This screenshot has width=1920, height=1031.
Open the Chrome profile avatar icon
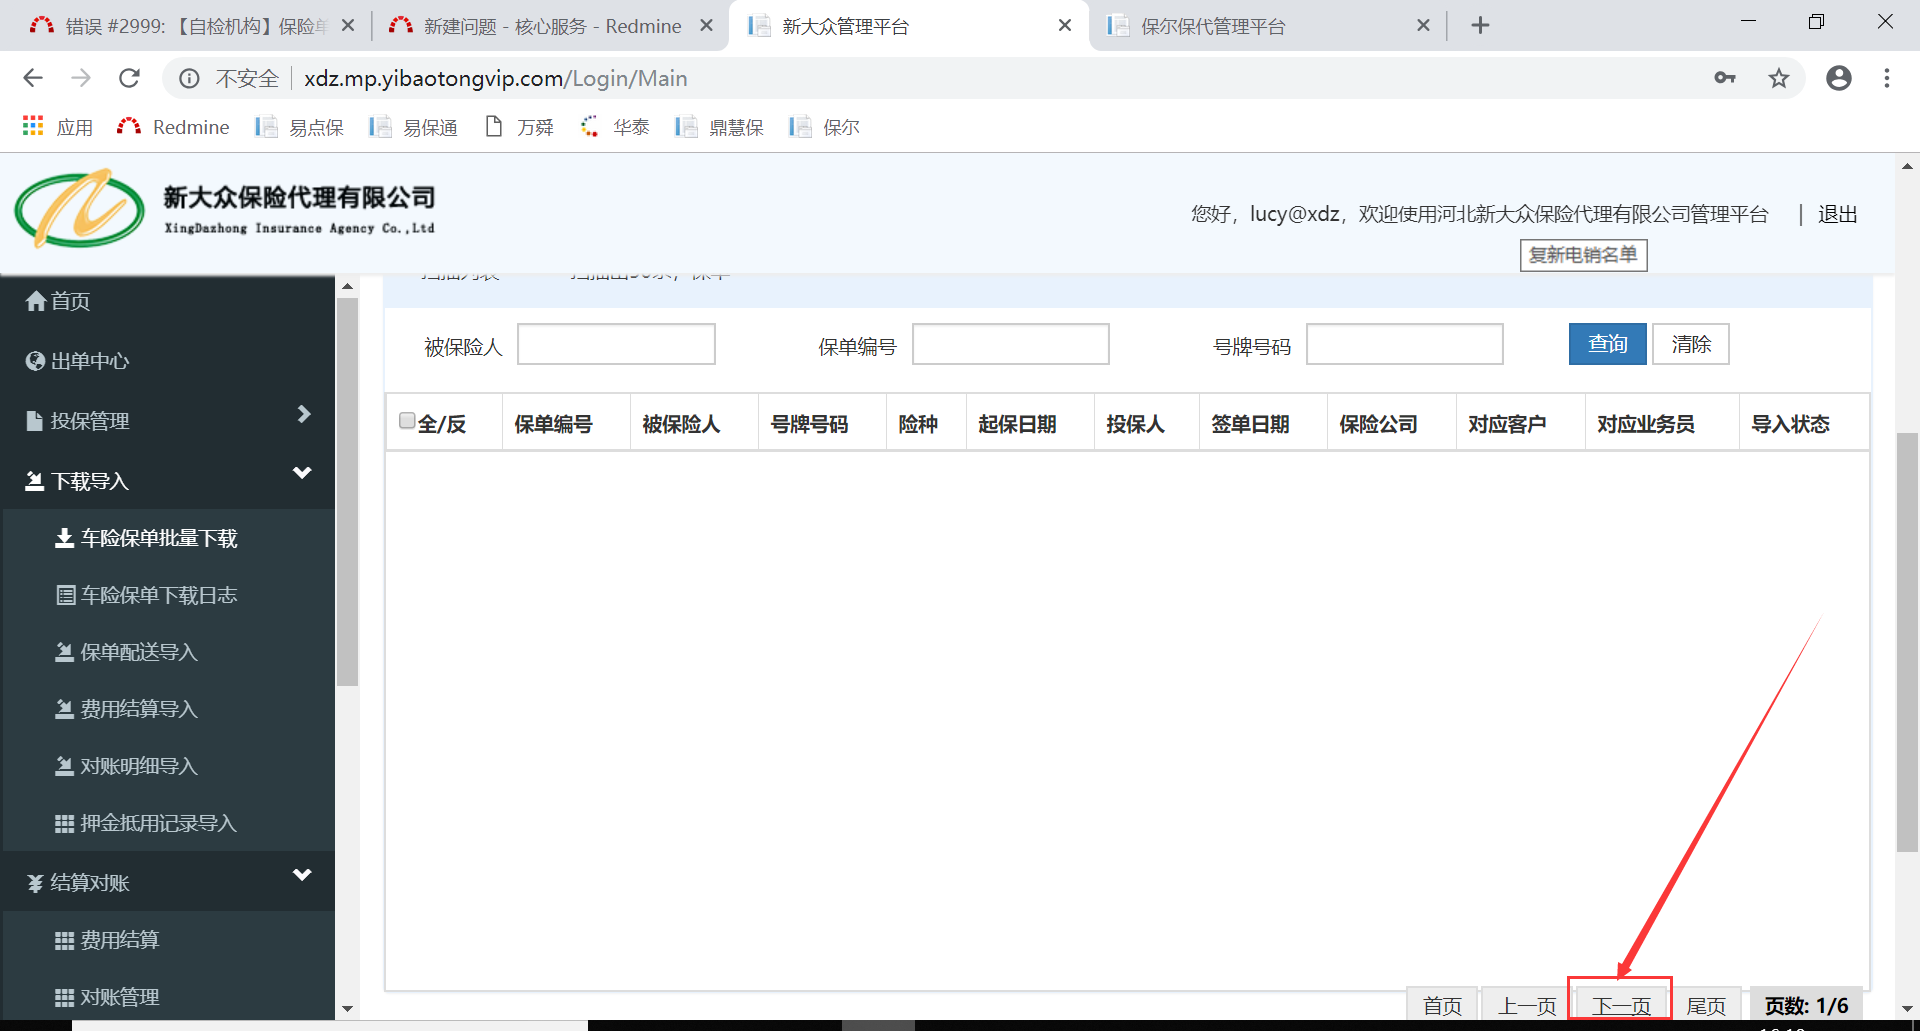1838,78
